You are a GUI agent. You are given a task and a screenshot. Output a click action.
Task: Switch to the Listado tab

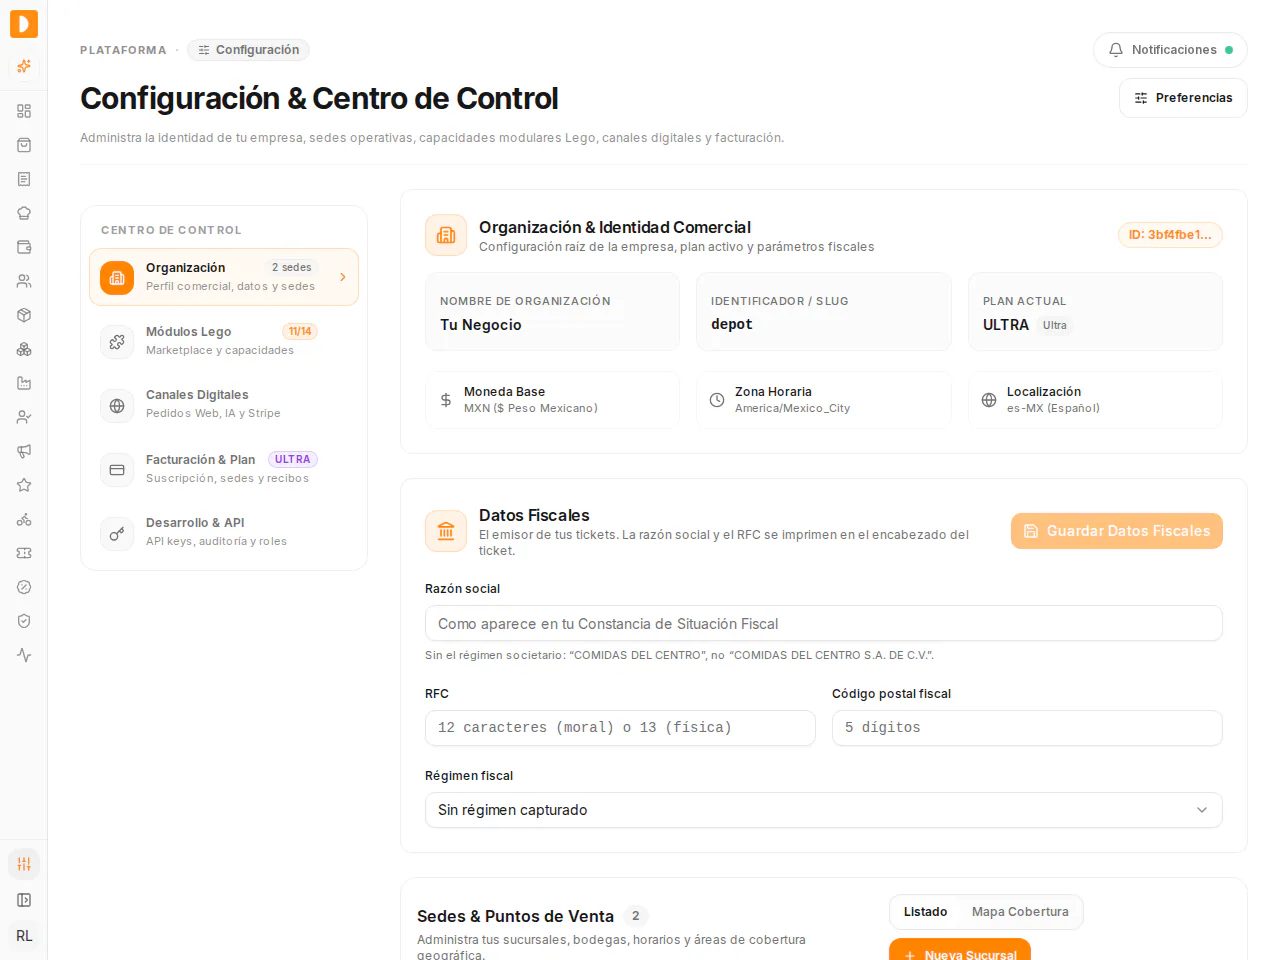pyautogui.click(x=925, y=912)
